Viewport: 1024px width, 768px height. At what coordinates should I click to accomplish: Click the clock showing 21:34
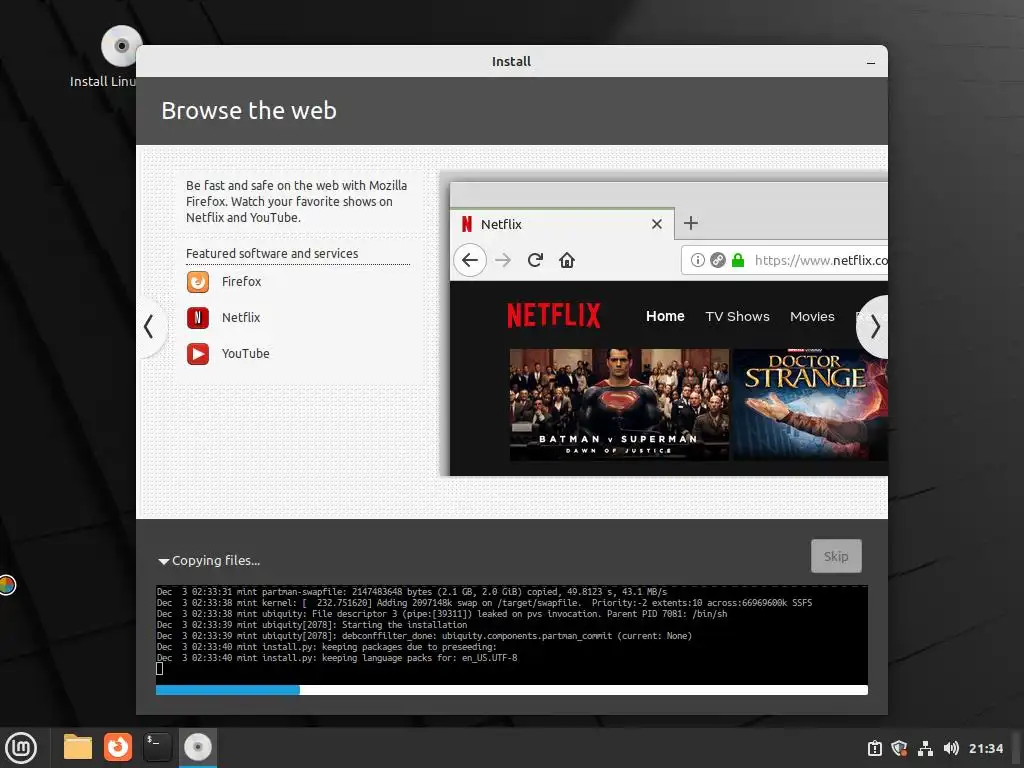click(x=985, y=748)
